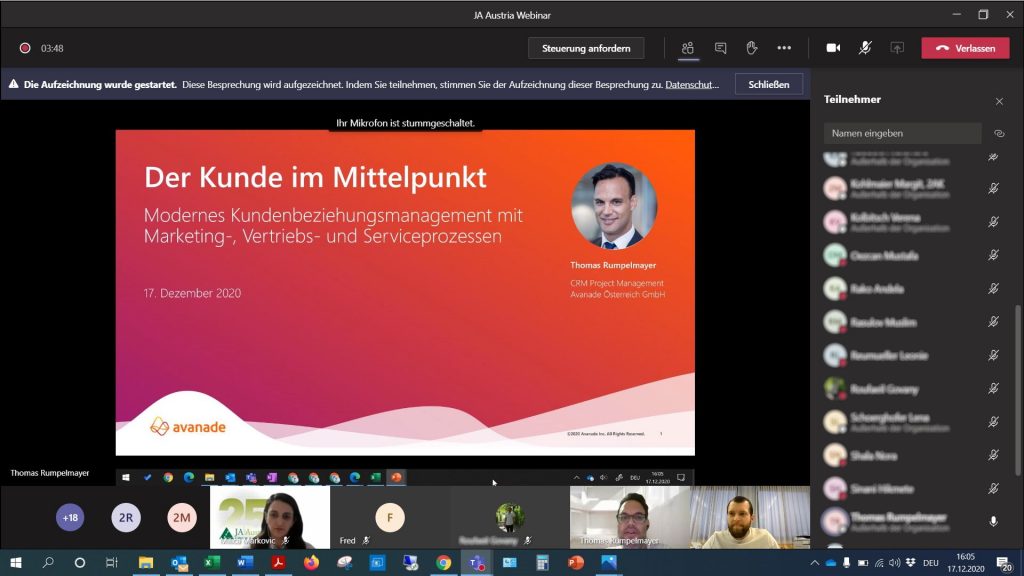Click the link icon beside Namen eingeben

tap(999, 133)
